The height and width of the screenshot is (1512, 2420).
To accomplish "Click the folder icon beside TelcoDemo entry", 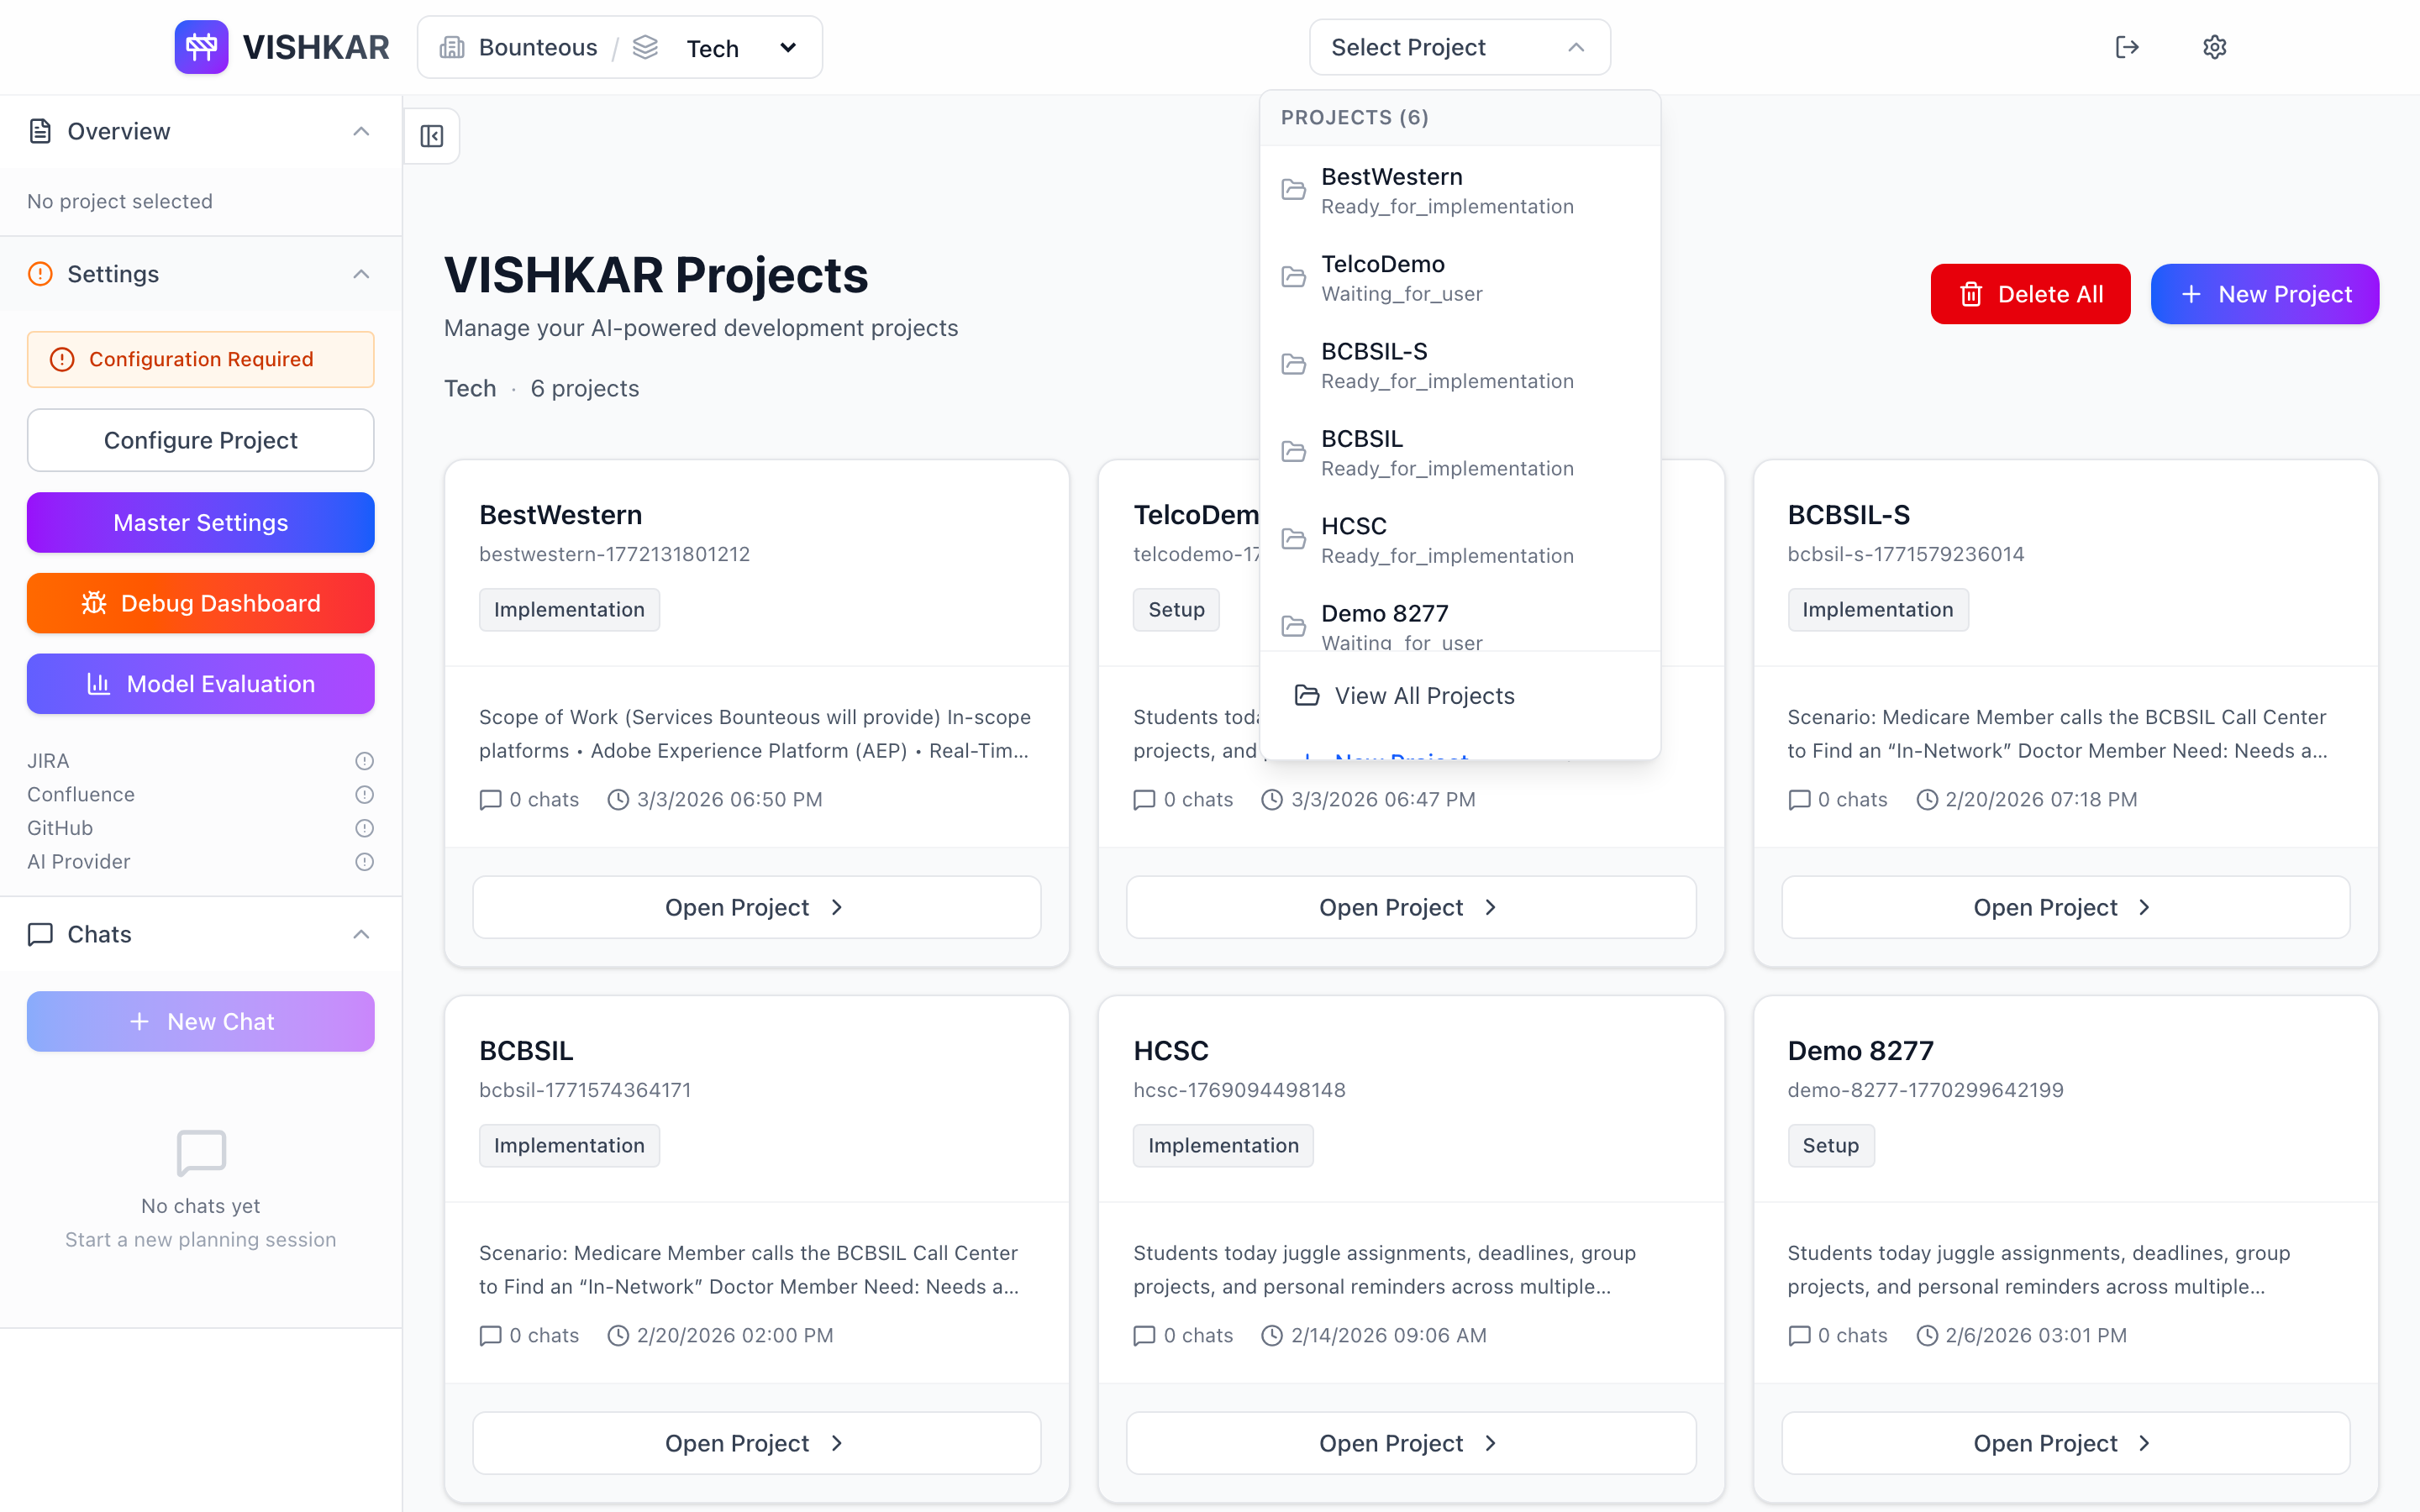I will pos(1293,277).
